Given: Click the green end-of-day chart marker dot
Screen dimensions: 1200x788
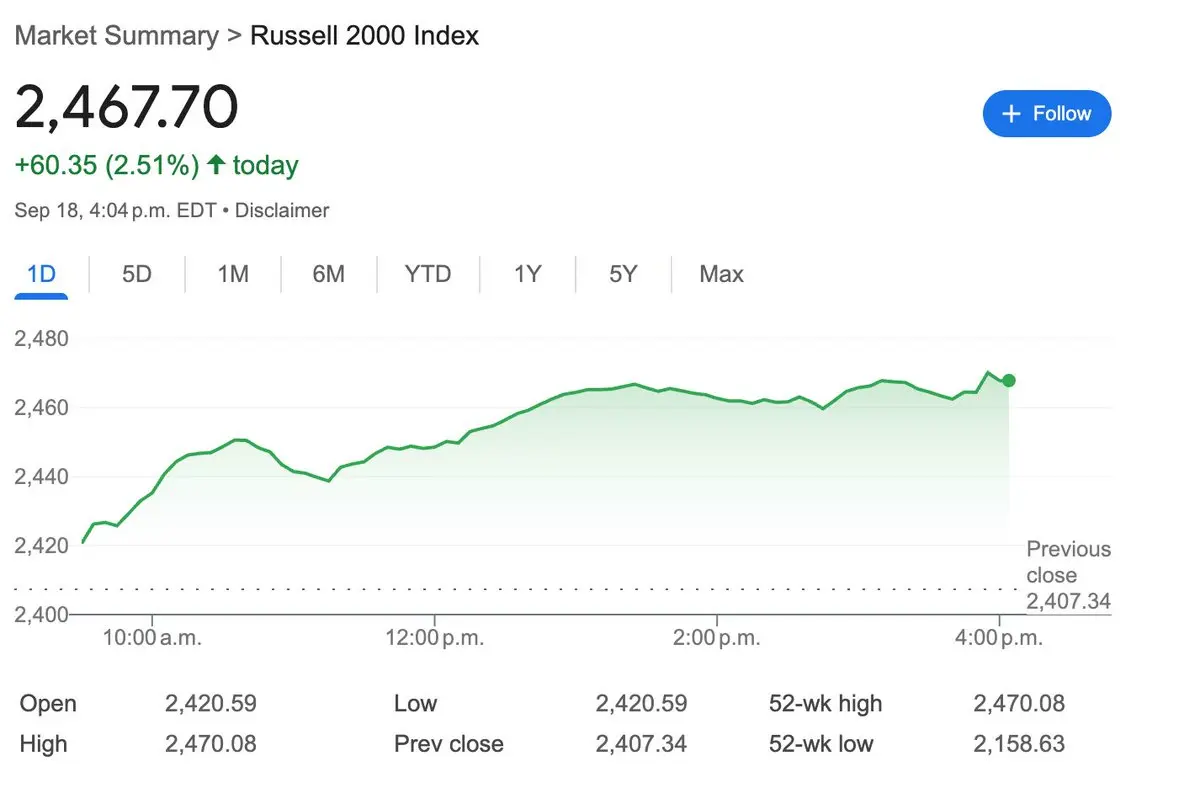Looking at the screenshot, I should pyautogui.click(x=1009, y=380).
